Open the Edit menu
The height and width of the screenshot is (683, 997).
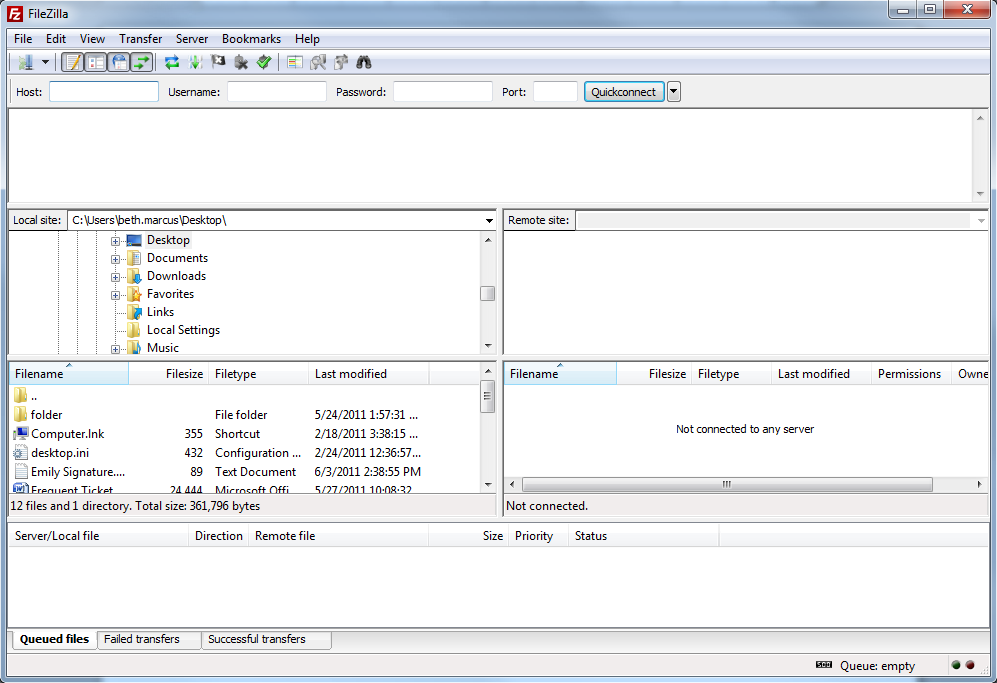(56, 39)
